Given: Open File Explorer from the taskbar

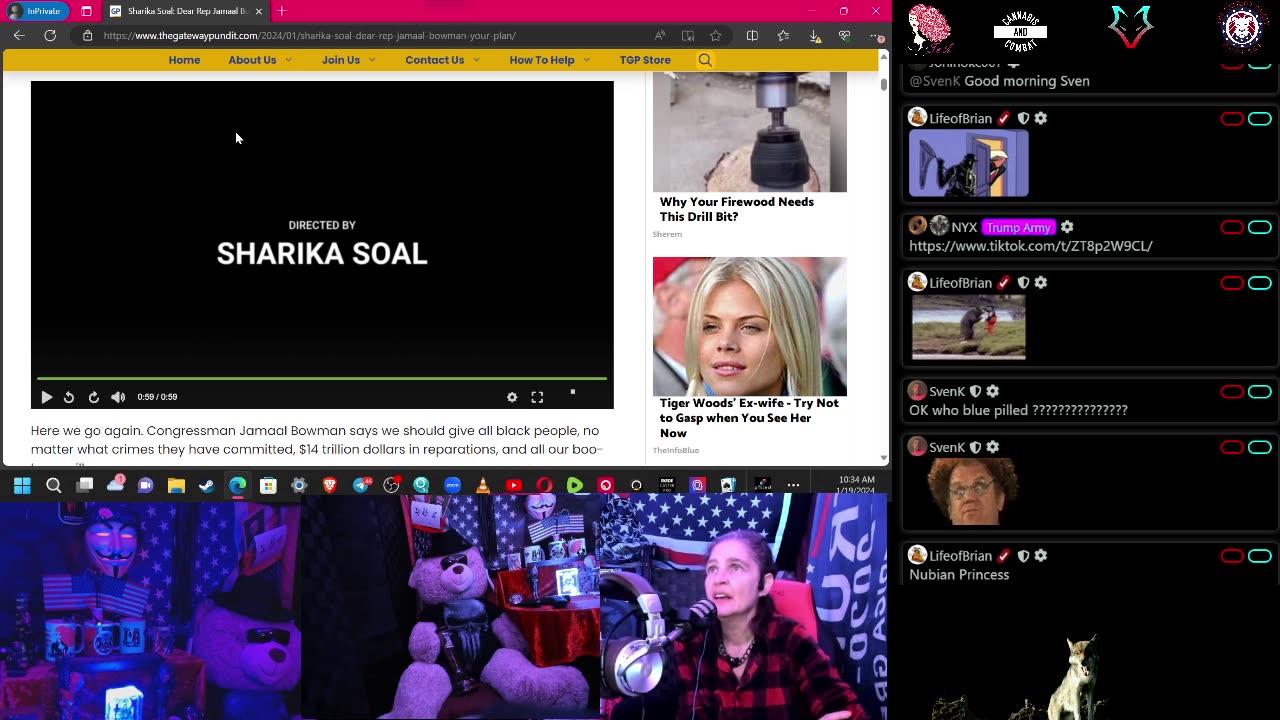Looking at the screenshot, I should coord(176,486).
